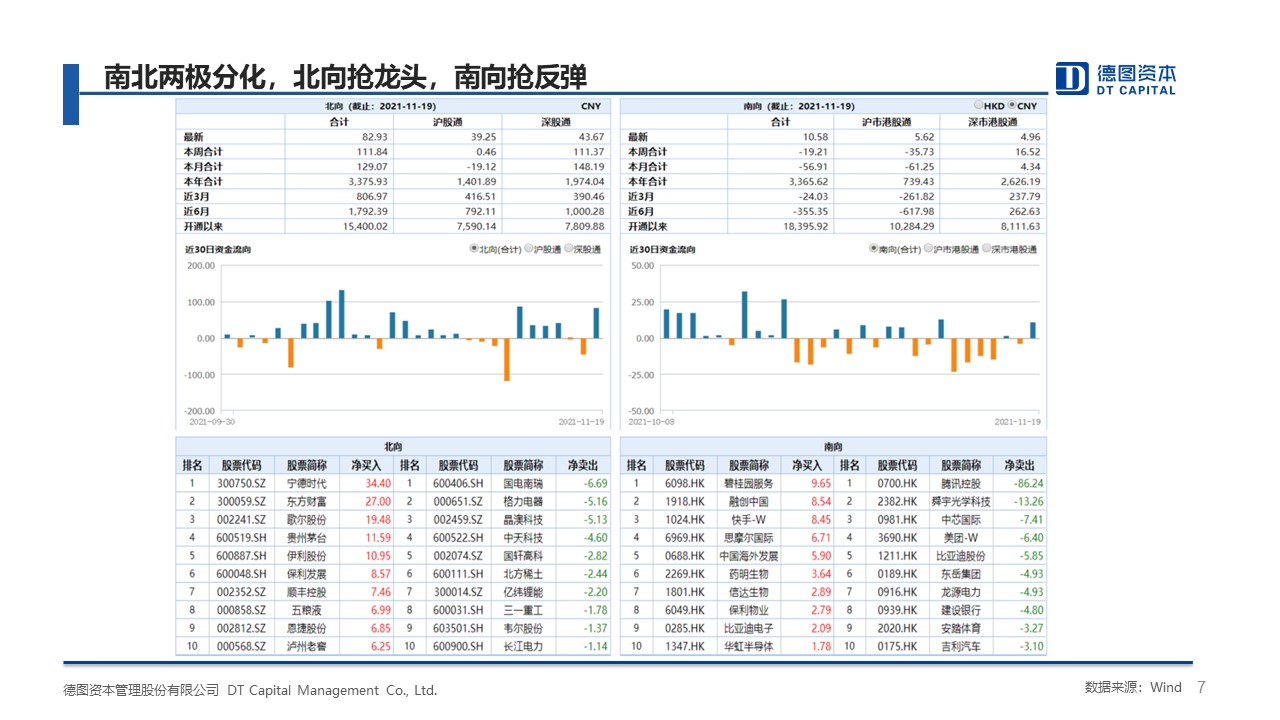
Task: Click the 2021-10-08 axis date label
Action: [652, 422]
